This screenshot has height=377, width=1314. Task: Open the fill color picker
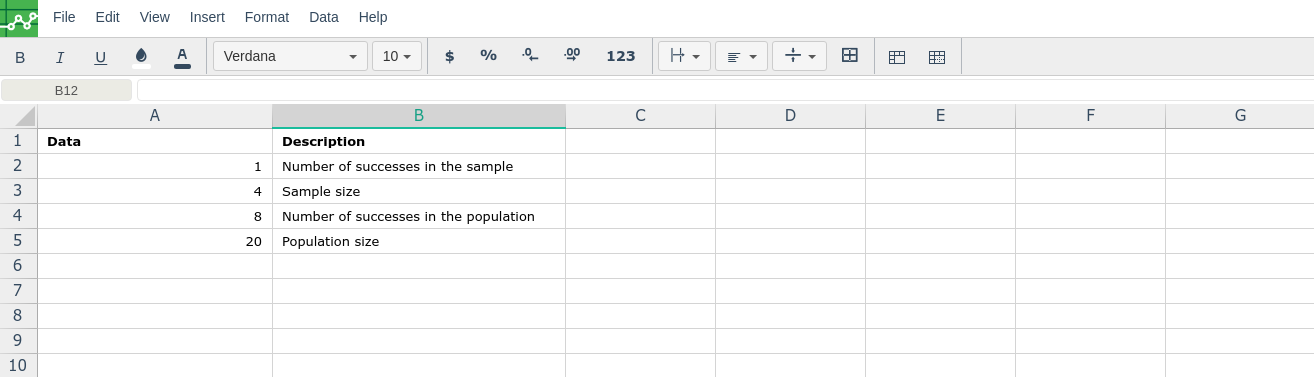(141, 56)
